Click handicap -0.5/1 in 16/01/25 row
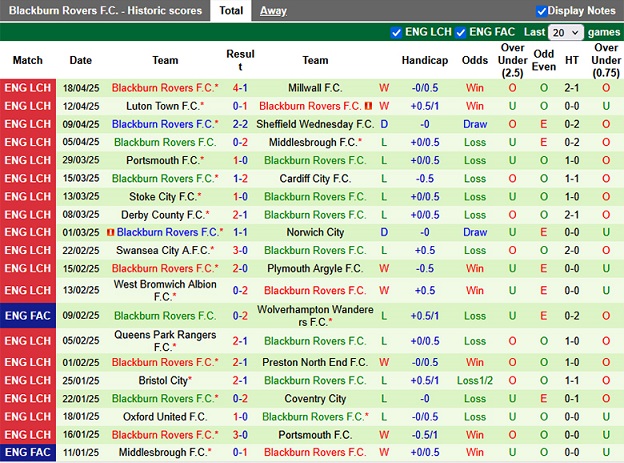 click(425, 435)
